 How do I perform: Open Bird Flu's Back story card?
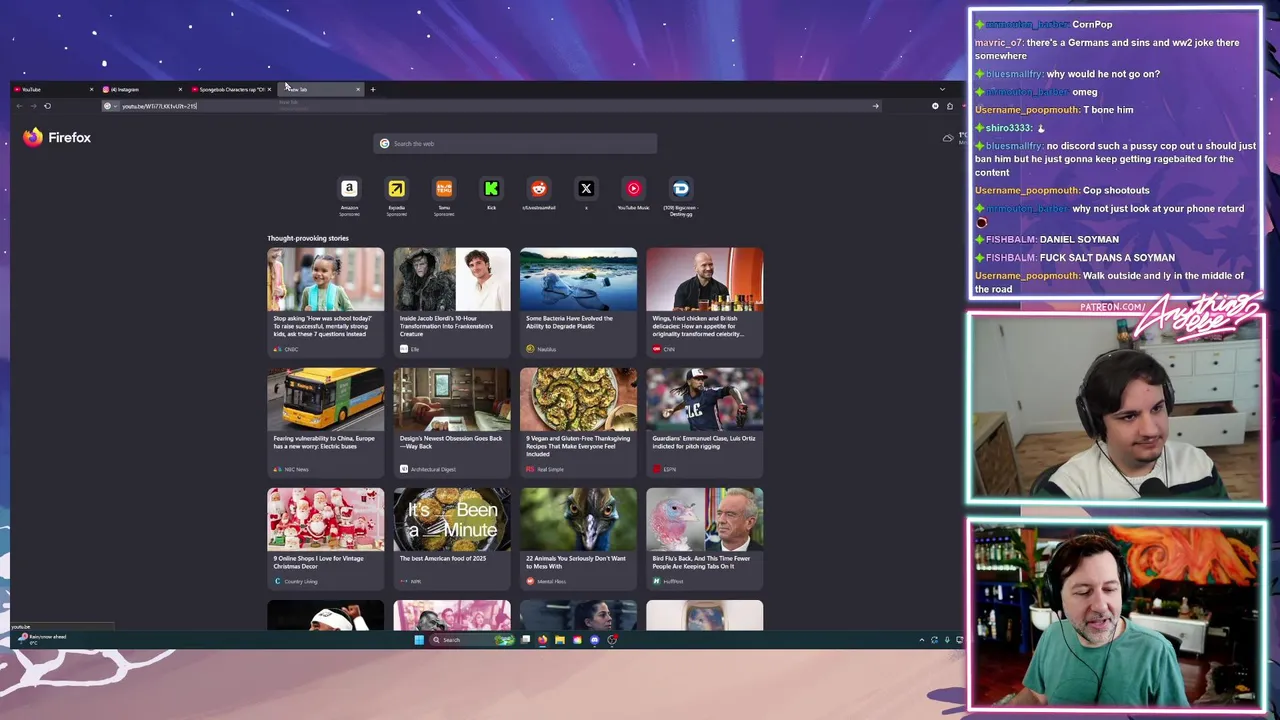(704, 537)
